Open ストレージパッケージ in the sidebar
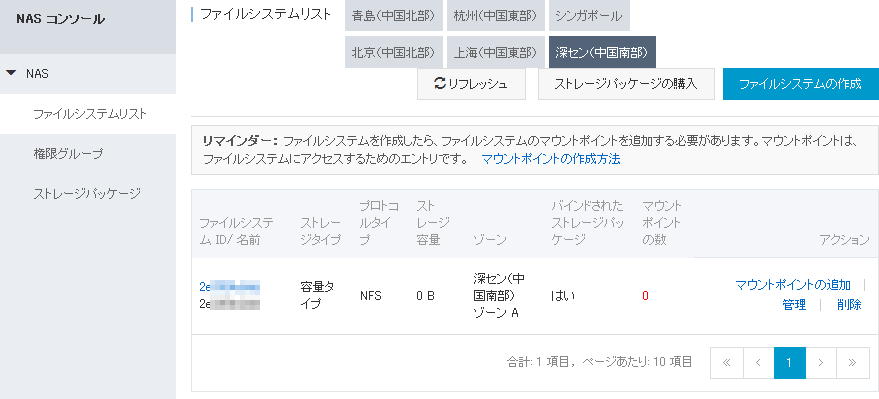879x399 pixels. (x=88, y=194)
